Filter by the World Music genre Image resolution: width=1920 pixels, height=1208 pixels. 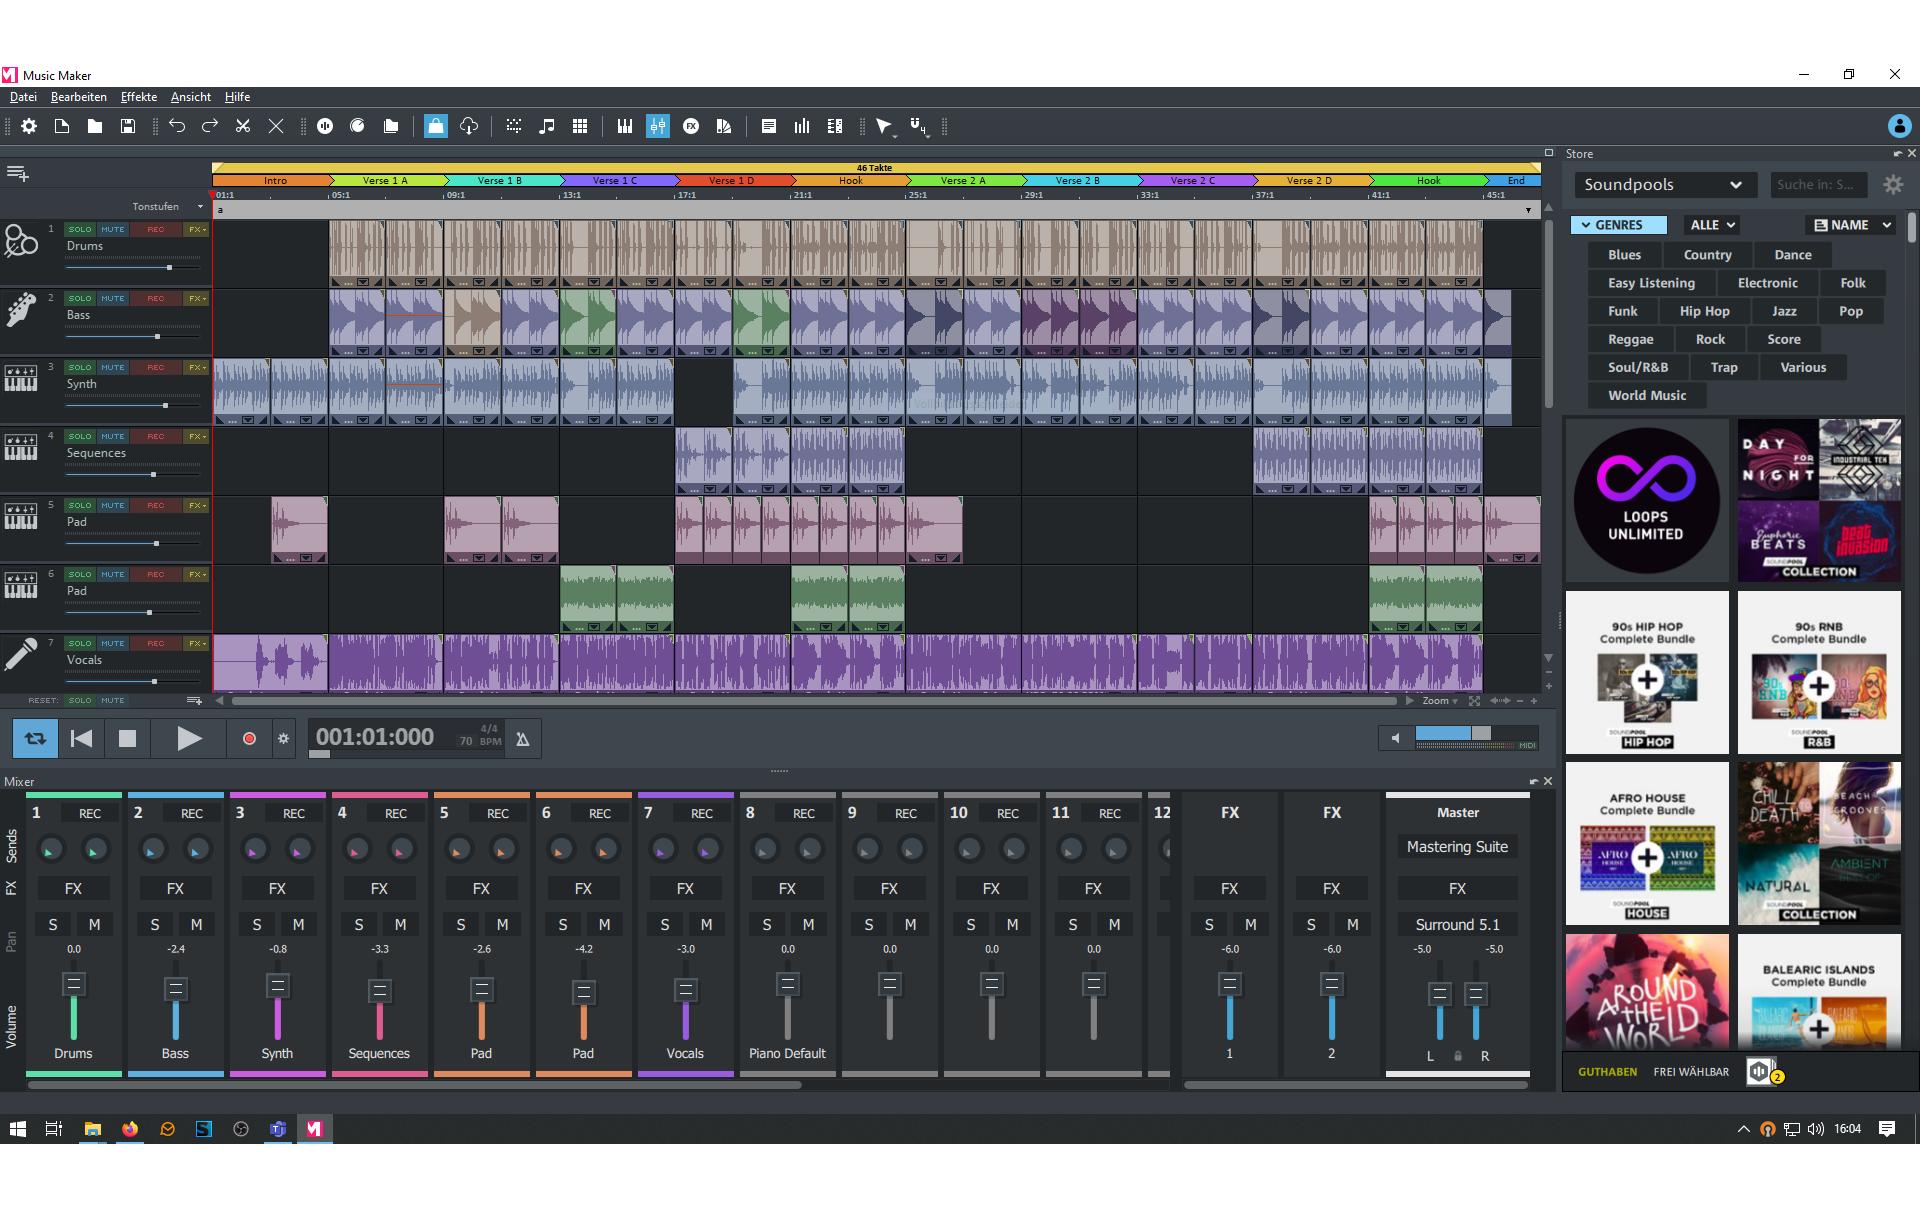(1647, 395)
